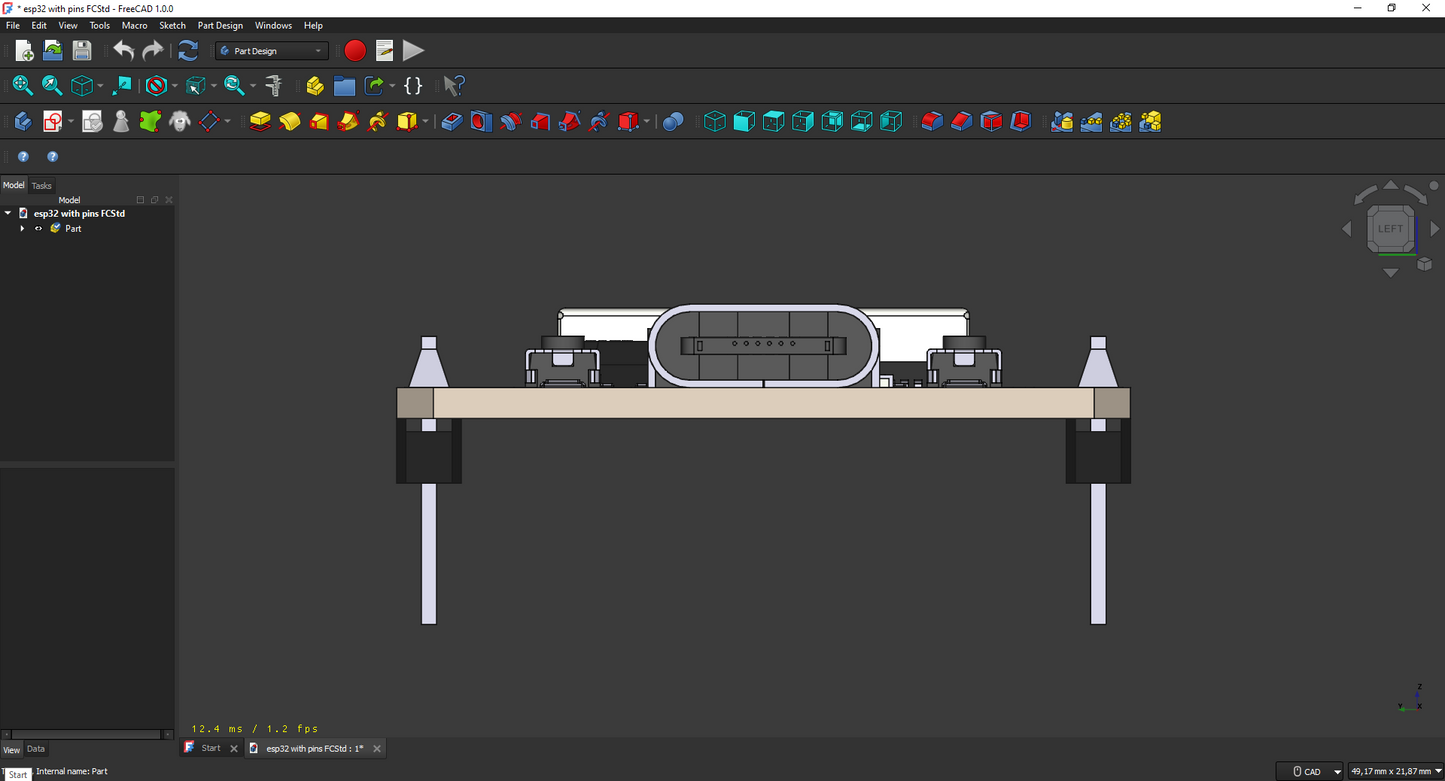Switch to the Tasks tab

[41, 186]
